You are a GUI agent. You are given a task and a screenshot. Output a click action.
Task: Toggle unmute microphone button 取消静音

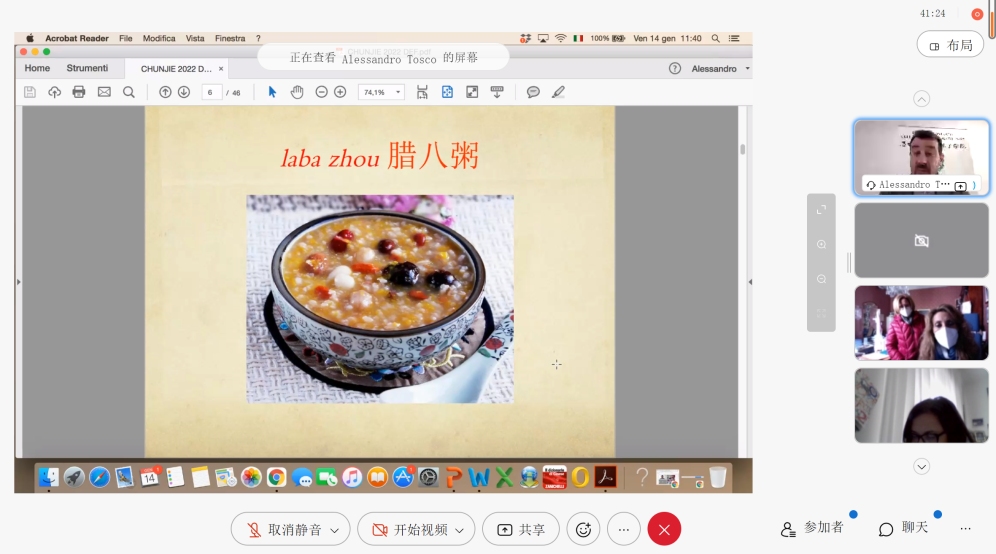(284, 529)
